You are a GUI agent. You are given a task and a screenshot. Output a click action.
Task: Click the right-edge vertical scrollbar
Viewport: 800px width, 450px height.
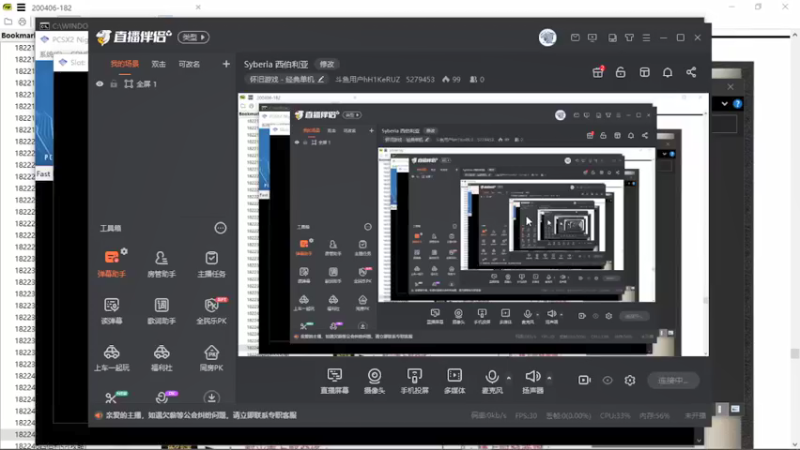(794, 240)
